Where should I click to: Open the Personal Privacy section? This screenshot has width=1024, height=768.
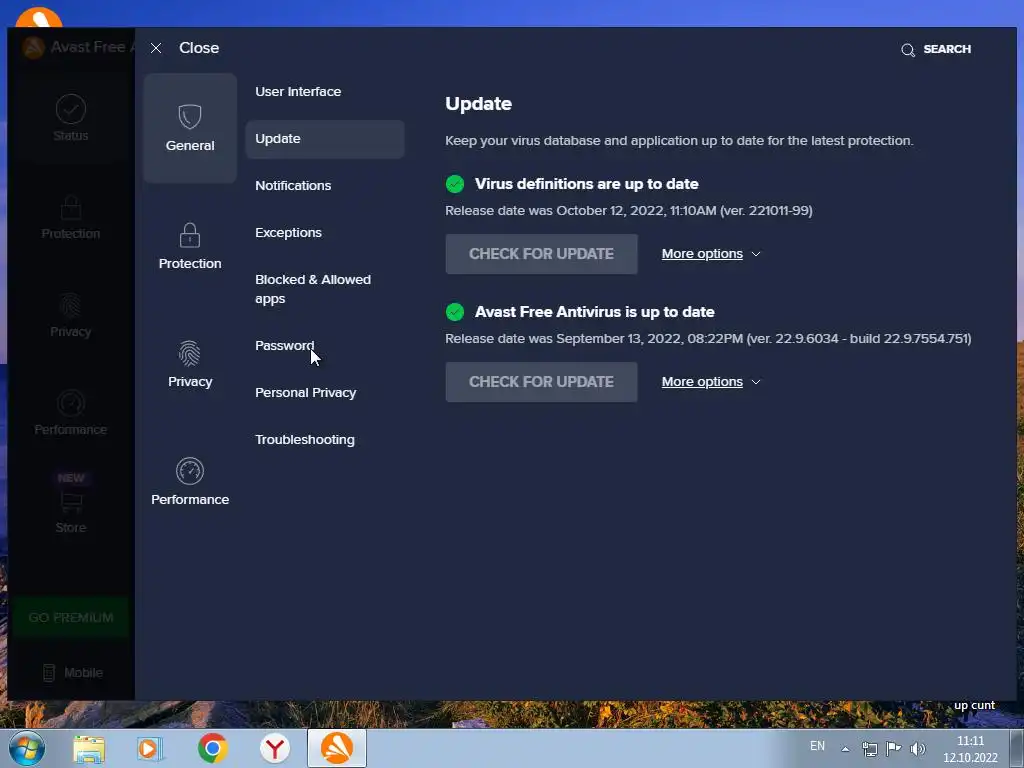tap(305, 392)
